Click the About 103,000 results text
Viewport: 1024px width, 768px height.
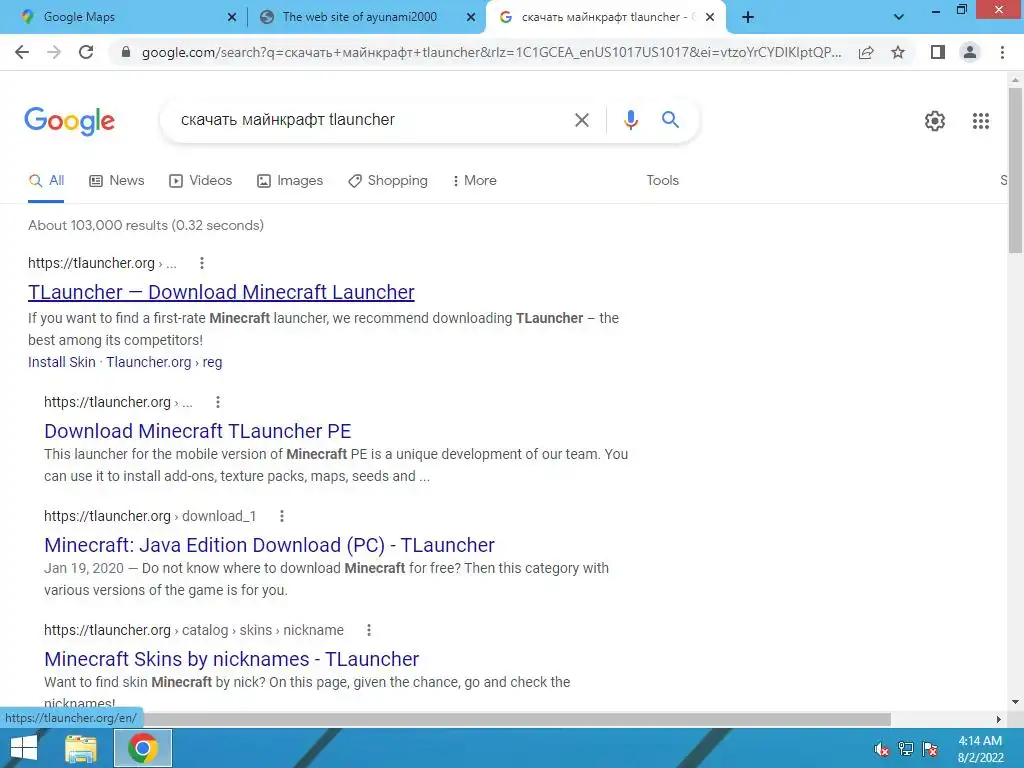click(x=146, y=225)
